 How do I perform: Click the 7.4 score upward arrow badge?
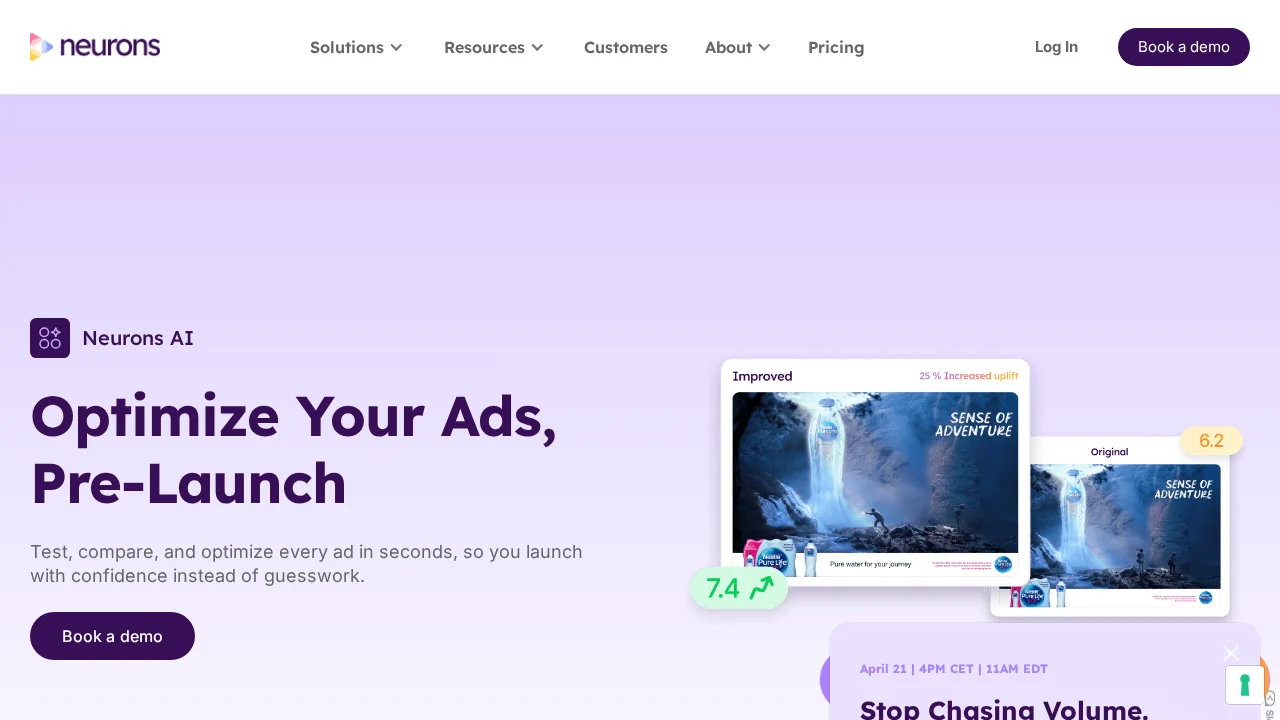pyautogui.click(x=739, y=588)
